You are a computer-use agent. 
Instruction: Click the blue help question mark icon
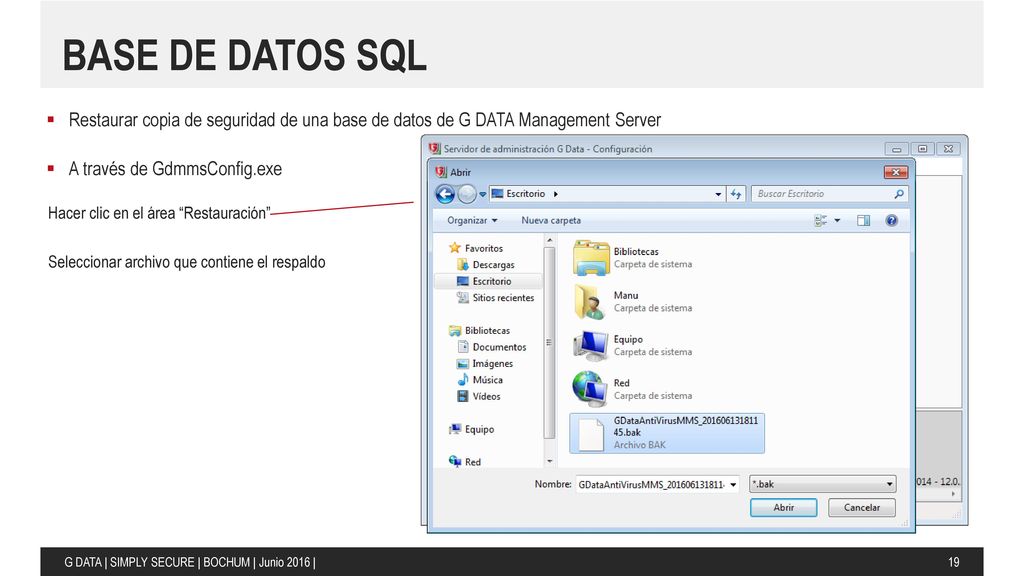pyautogui.click(x=891, y=221)
